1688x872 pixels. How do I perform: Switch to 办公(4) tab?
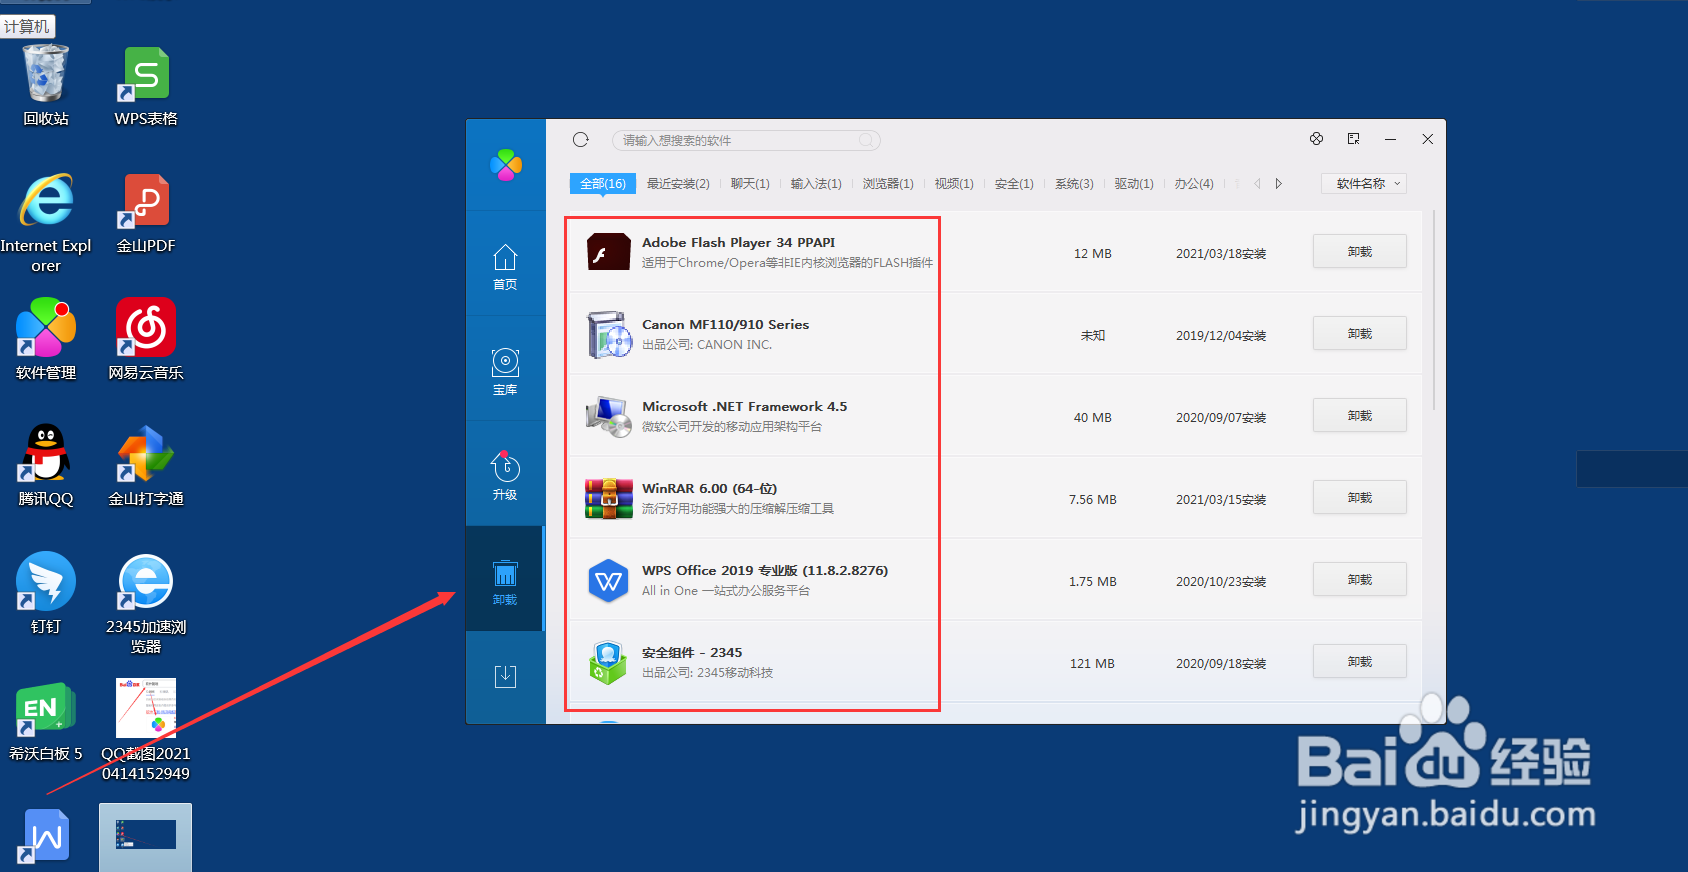point(1194,184)
